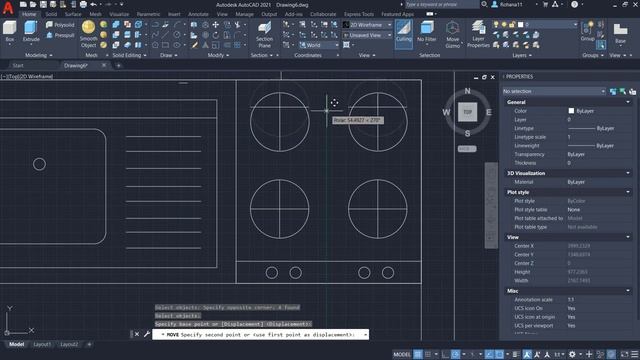Toggle lineweight display in status bar
This screenshot has height=360, width=640.
click(x=516, y=354)
